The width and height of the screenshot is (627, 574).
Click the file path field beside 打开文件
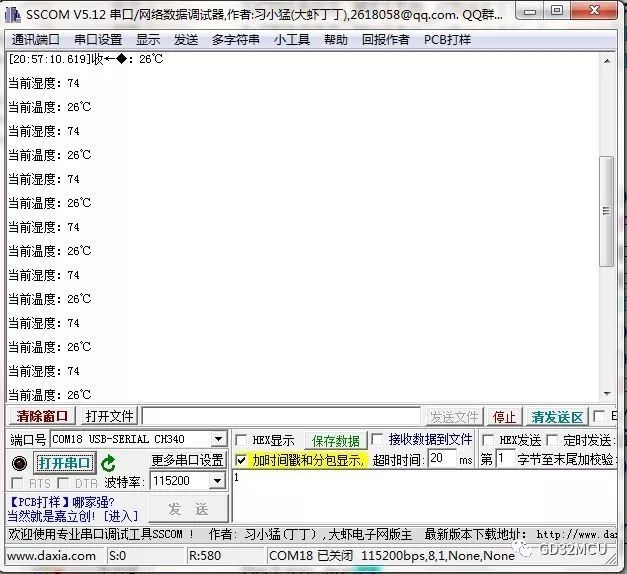pos(281,416)
